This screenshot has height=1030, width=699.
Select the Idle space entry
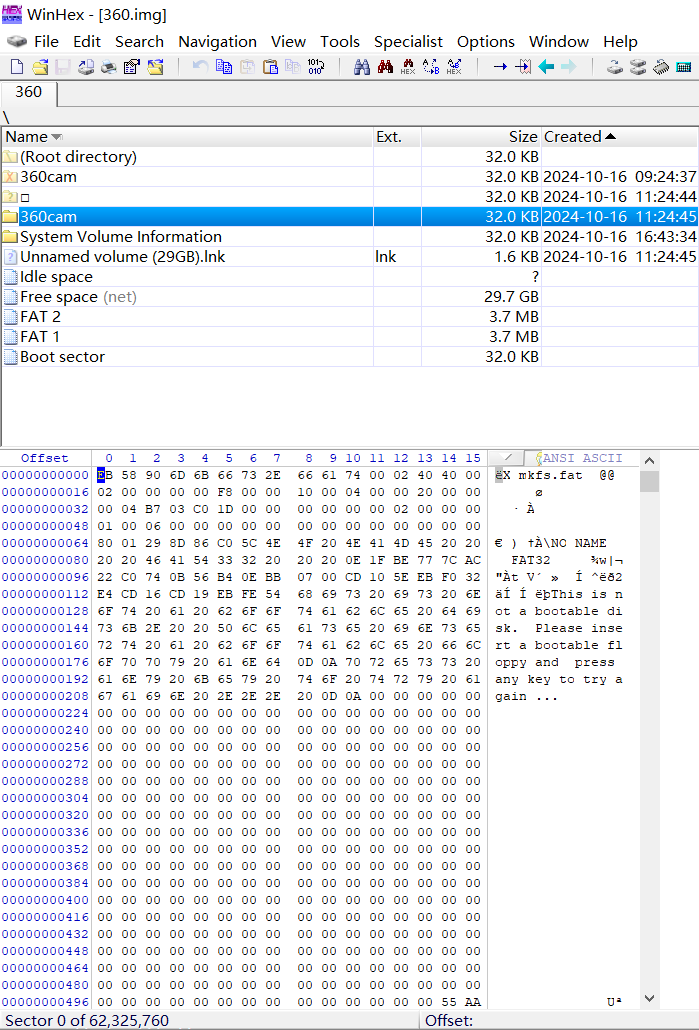point(350,277)
